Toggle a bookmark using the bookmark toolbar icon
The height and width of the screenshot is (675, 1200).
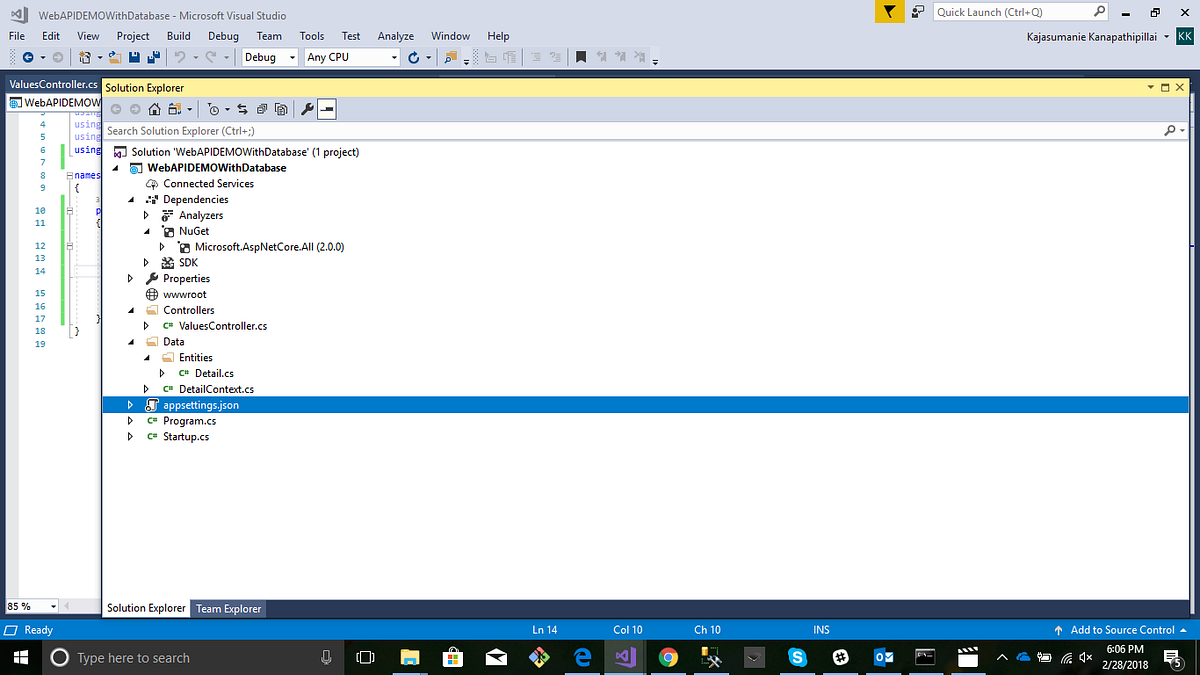(582, 57)
